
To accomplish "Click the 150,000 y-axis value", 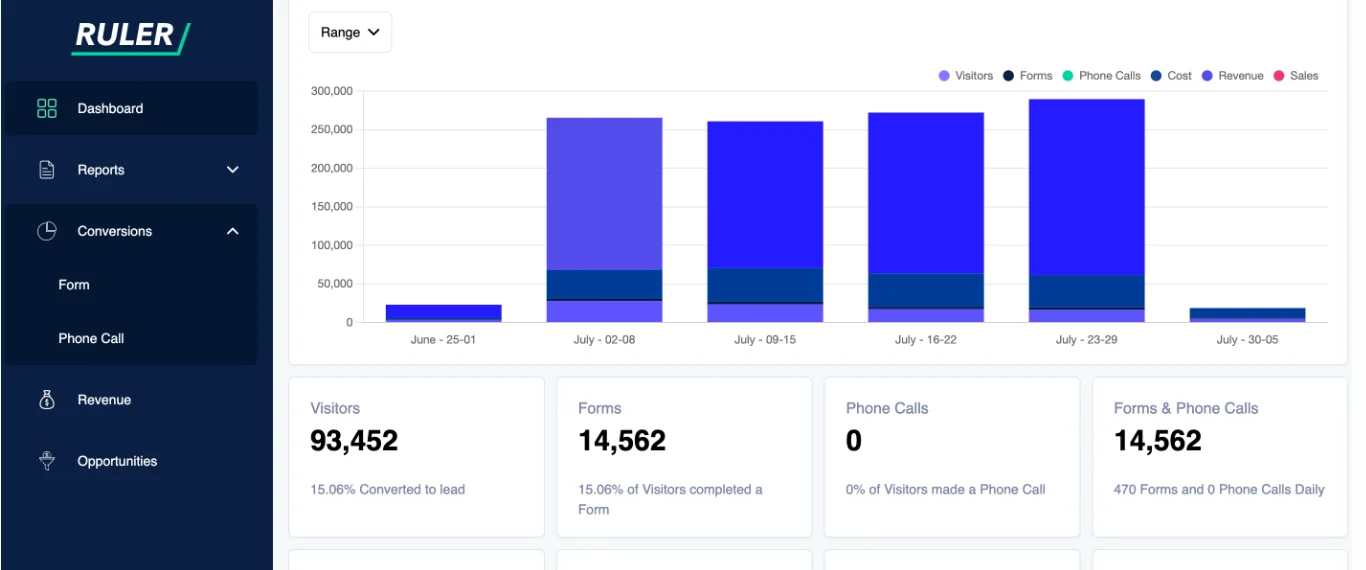I will 331,207.
